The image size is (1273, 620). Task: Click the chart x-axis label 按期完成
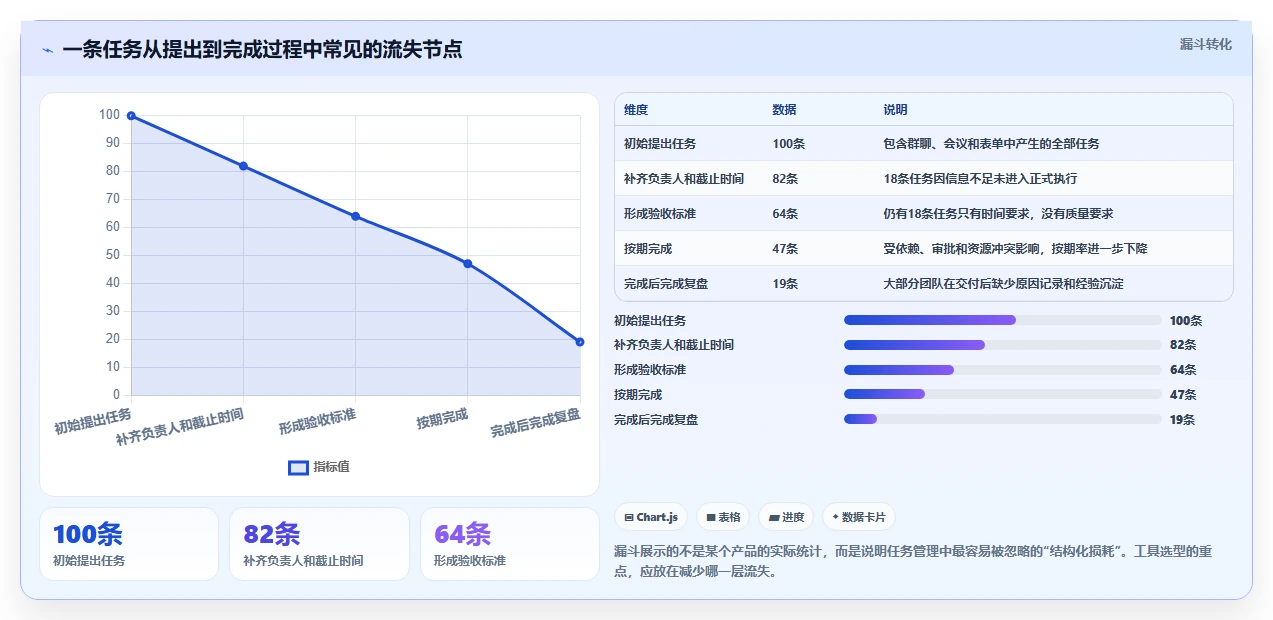click(443, 417)
